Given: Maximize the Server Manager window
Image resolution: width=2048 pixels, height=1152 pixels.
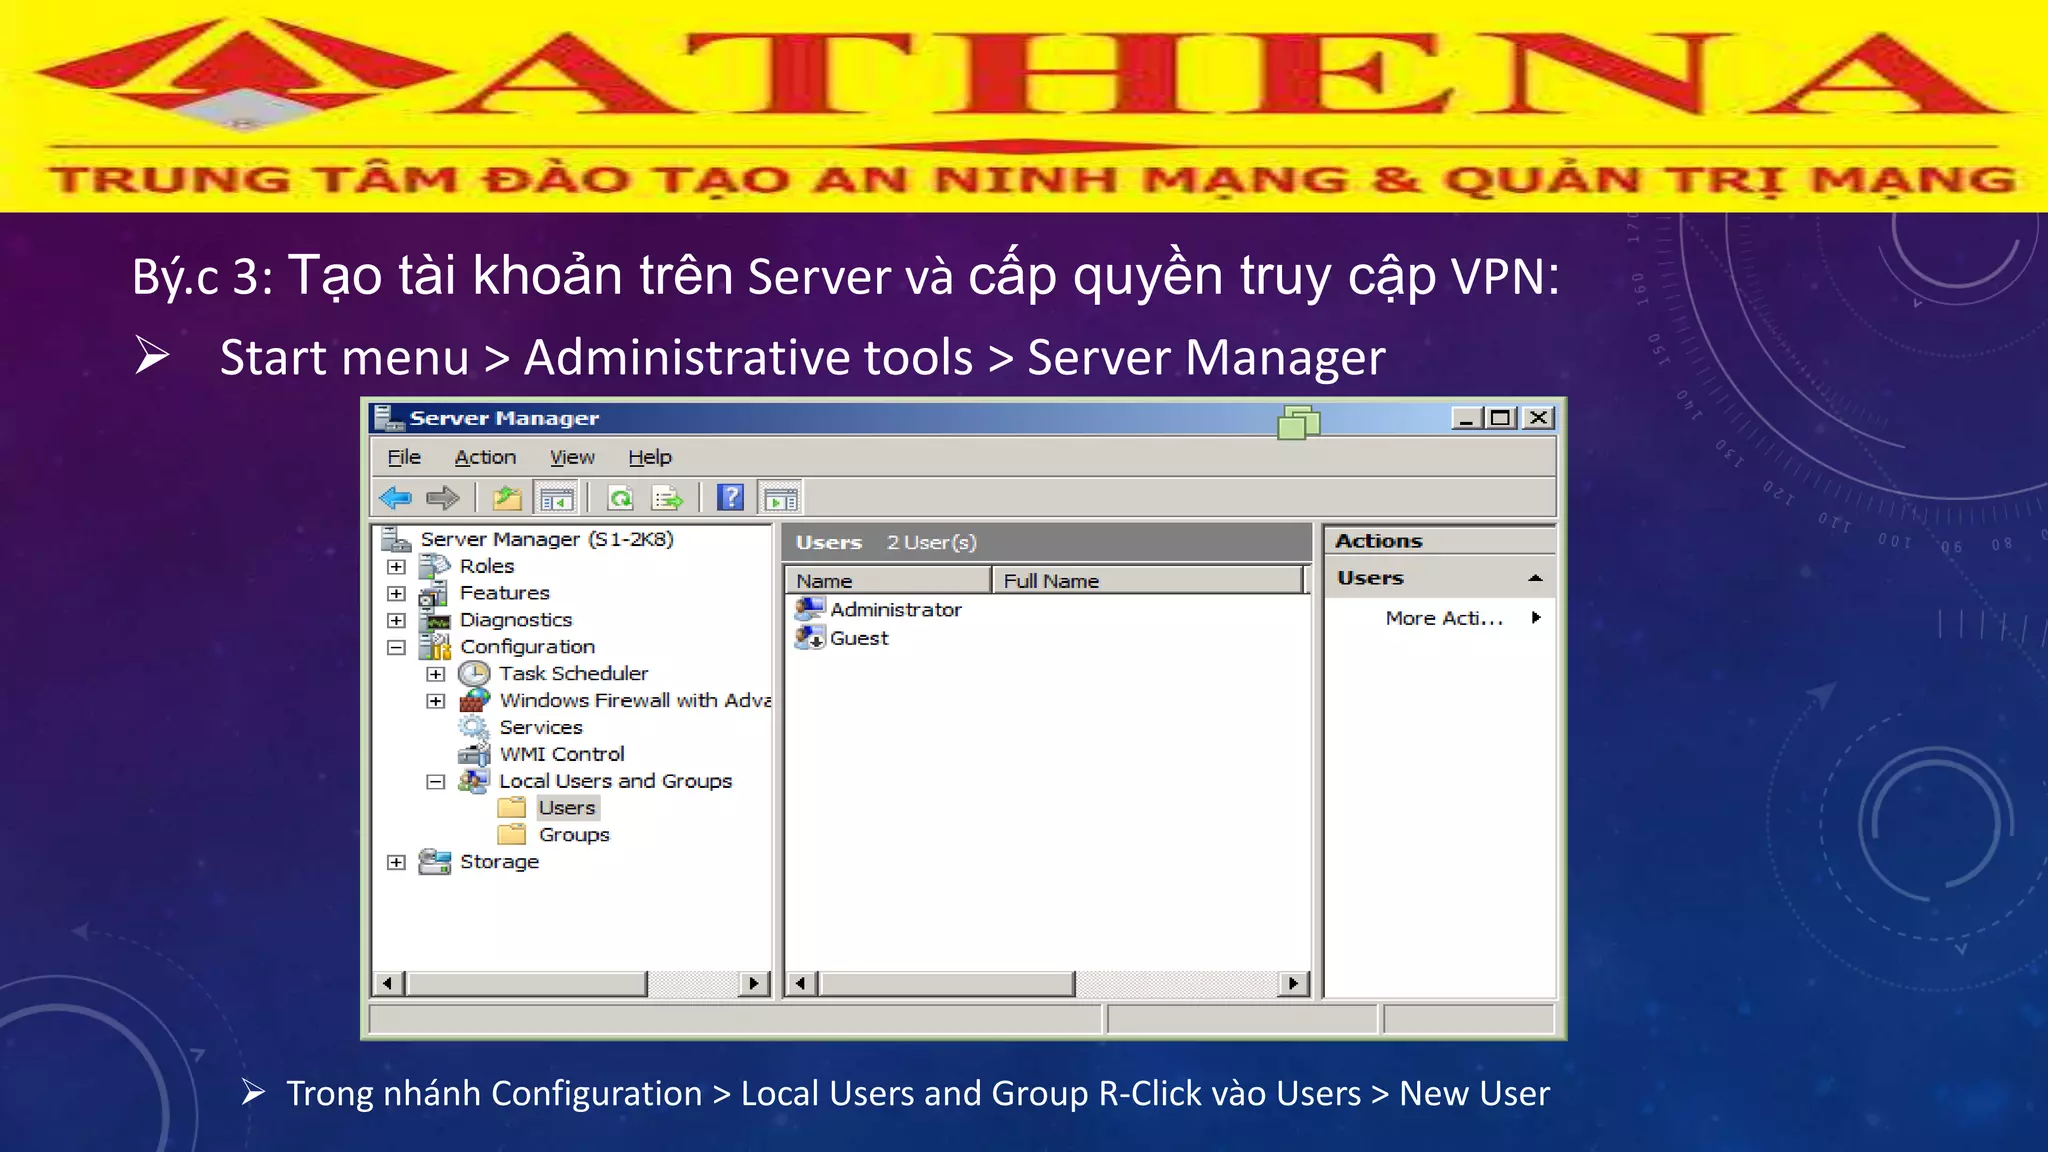Looking at the screenshot, I should tap(1501, 418).
